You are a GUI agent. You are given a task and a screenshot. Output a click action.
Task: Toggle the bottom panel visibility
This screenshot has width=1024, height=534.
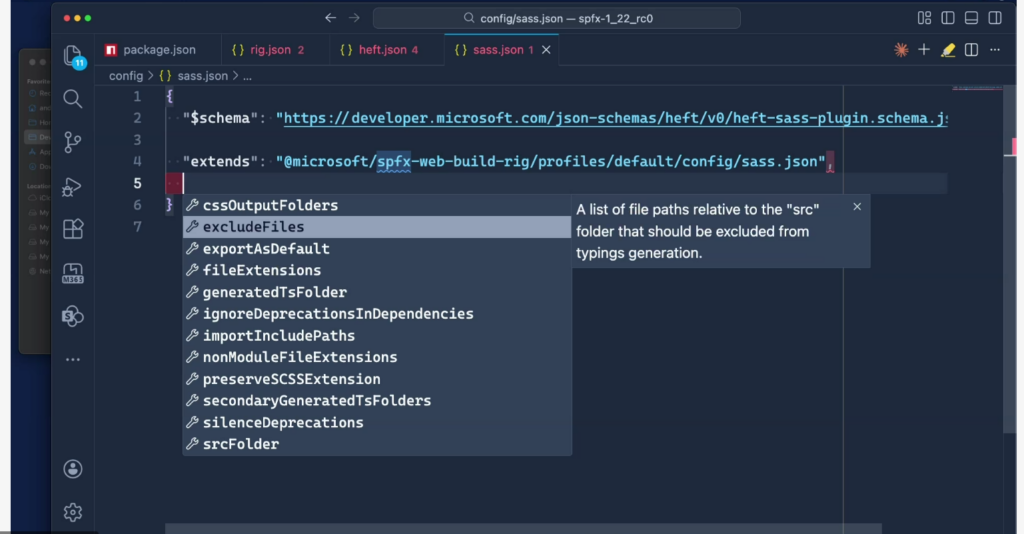pos(970,18)
